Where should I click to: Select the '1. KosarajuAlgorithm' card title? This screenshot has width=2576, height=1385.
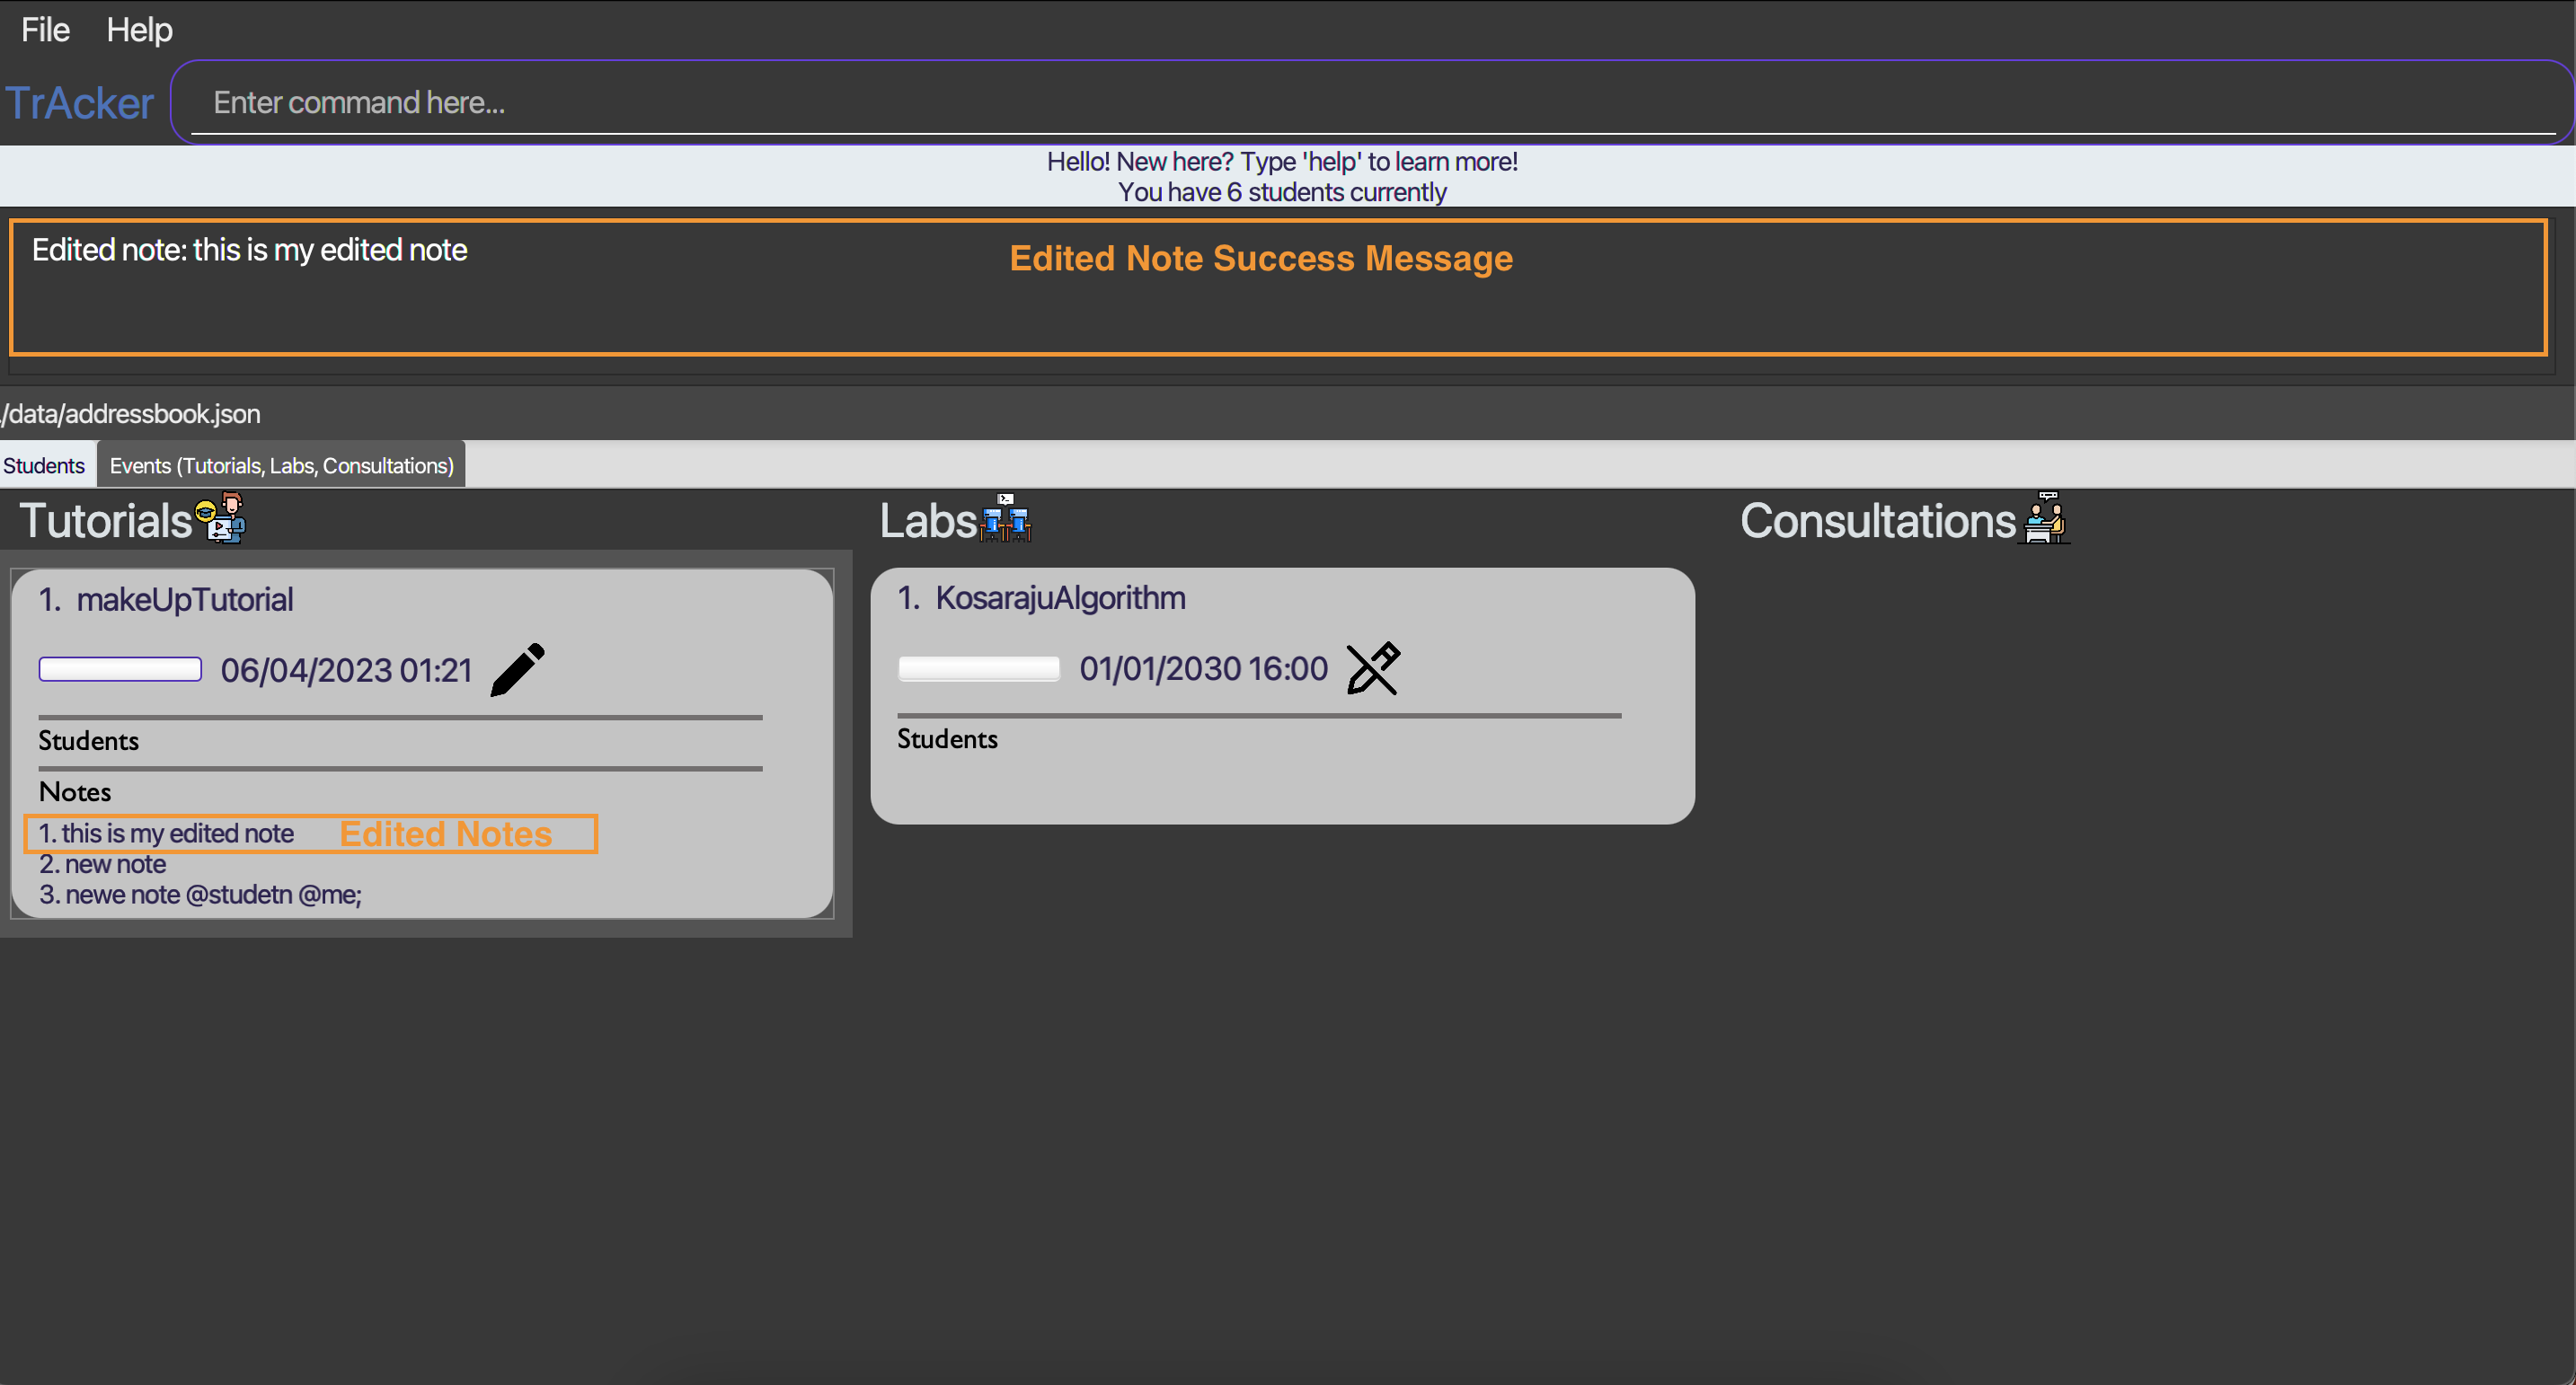pos(1041,597)
